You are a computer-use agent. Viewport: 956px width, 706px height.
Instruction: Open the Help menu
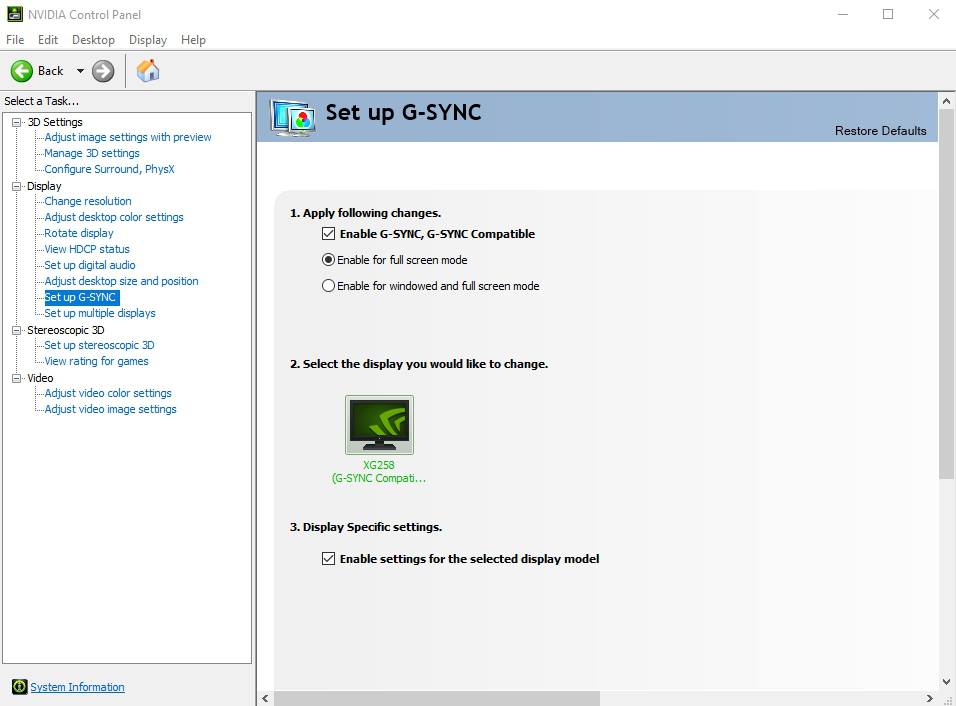click(193, 40)
